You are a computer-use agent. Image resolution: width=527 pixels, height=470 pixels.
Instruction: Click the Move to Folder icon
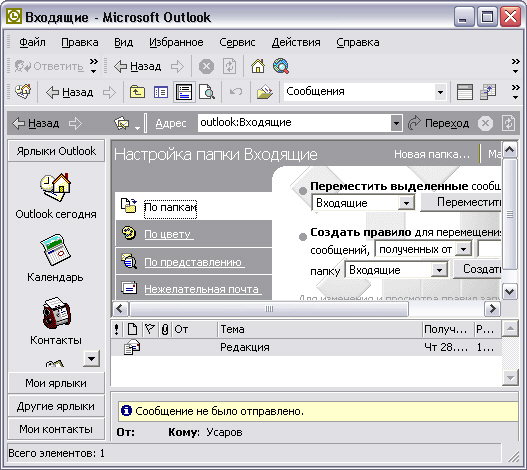[x=265, y=92]
